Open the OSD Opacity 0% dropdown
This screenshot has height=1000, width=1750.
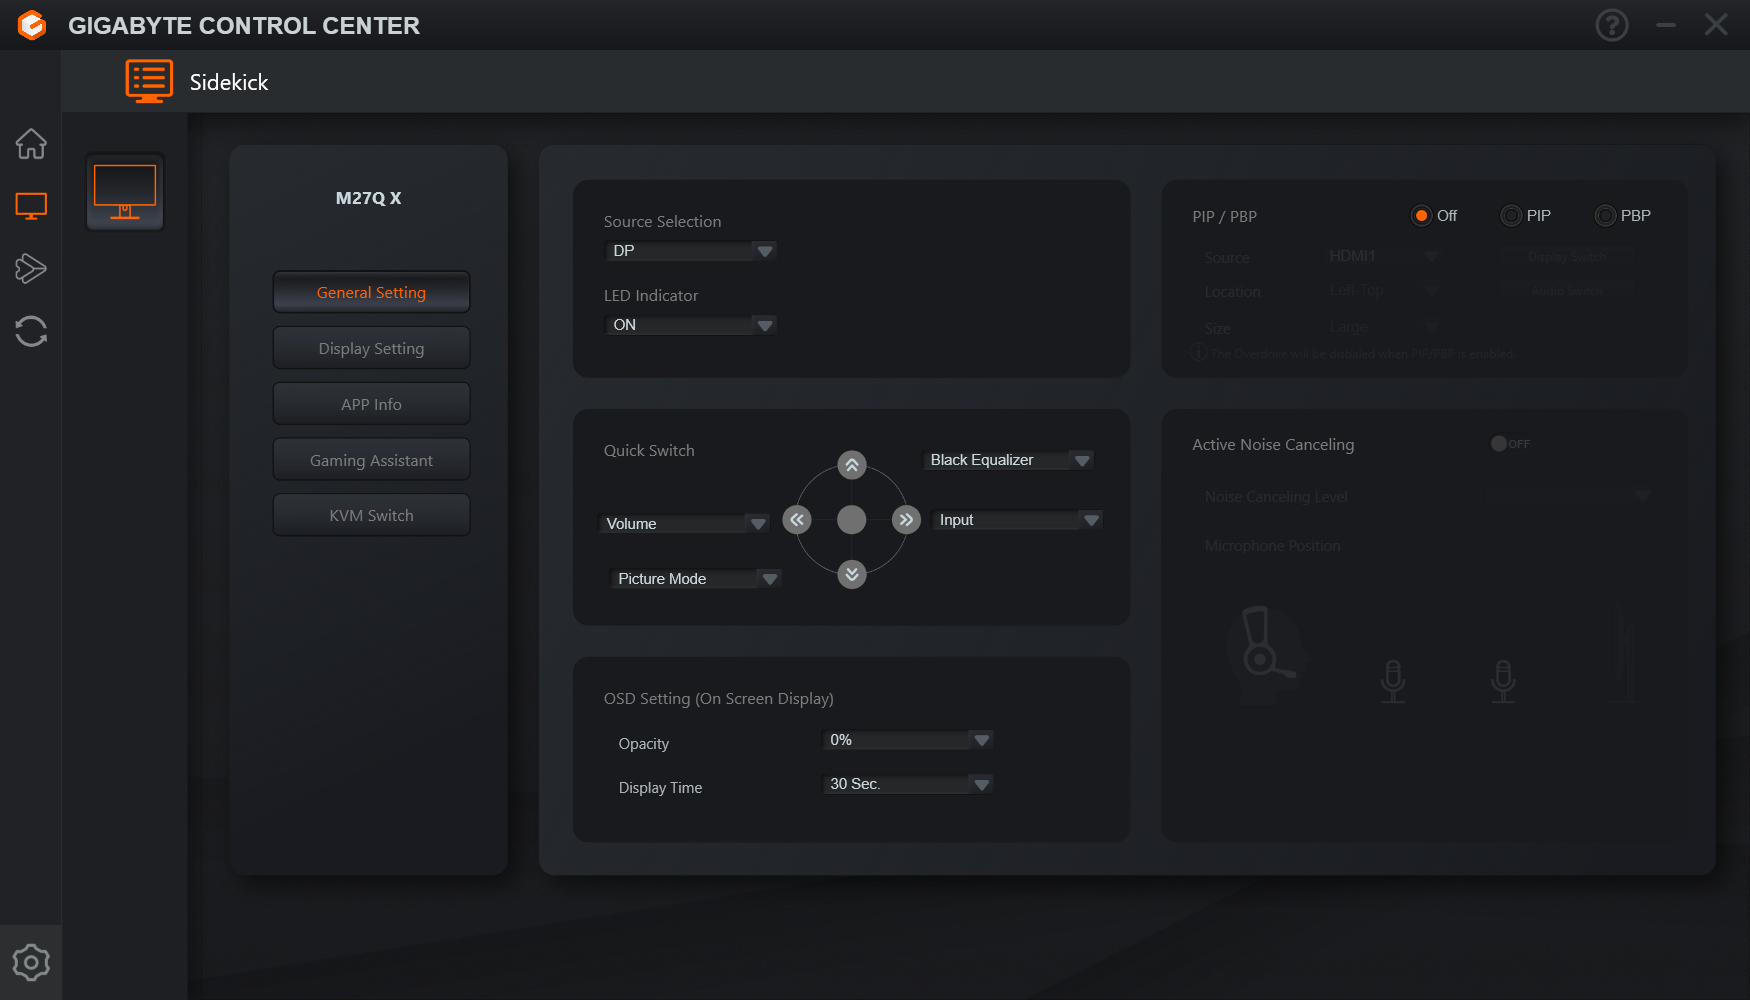[x=908, y=740]
